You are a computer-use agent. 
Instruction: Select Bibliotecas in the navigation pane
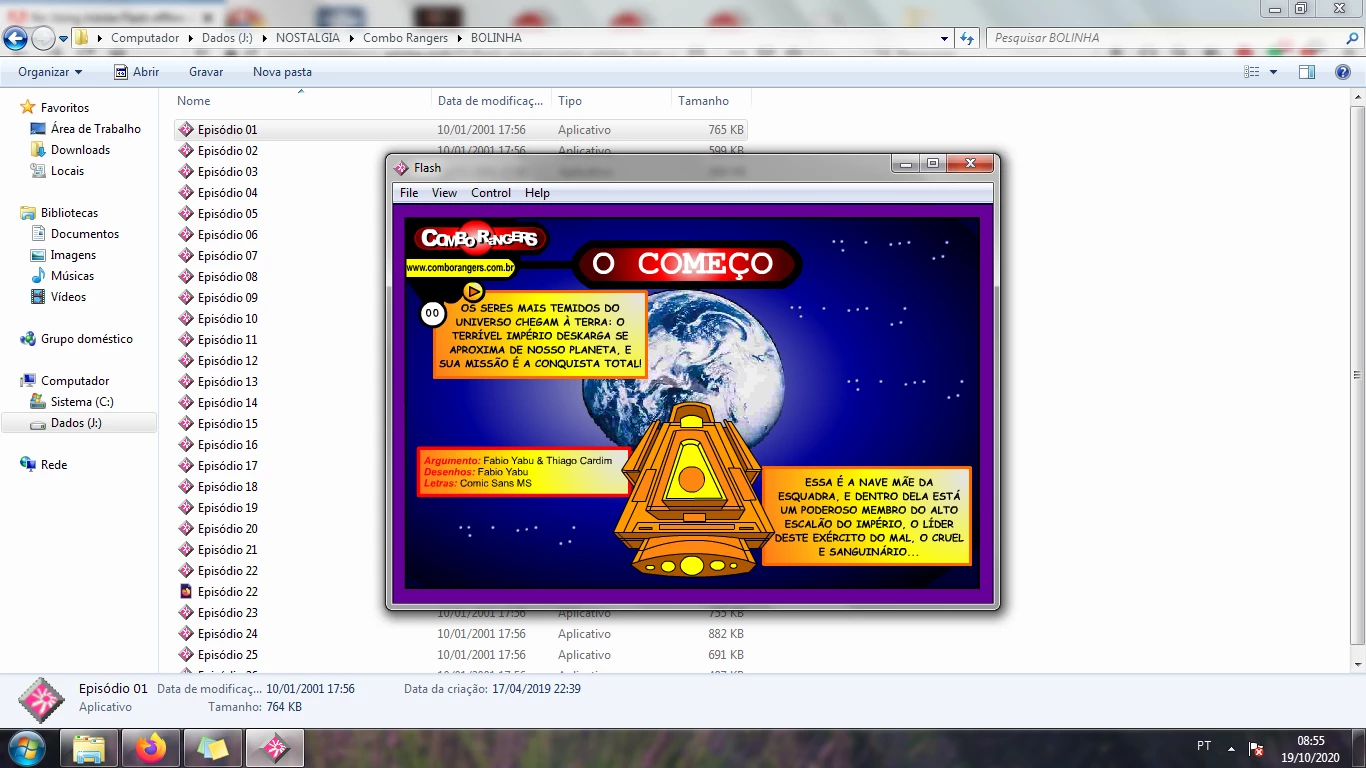pyautogui.click(x=70, y=213)
